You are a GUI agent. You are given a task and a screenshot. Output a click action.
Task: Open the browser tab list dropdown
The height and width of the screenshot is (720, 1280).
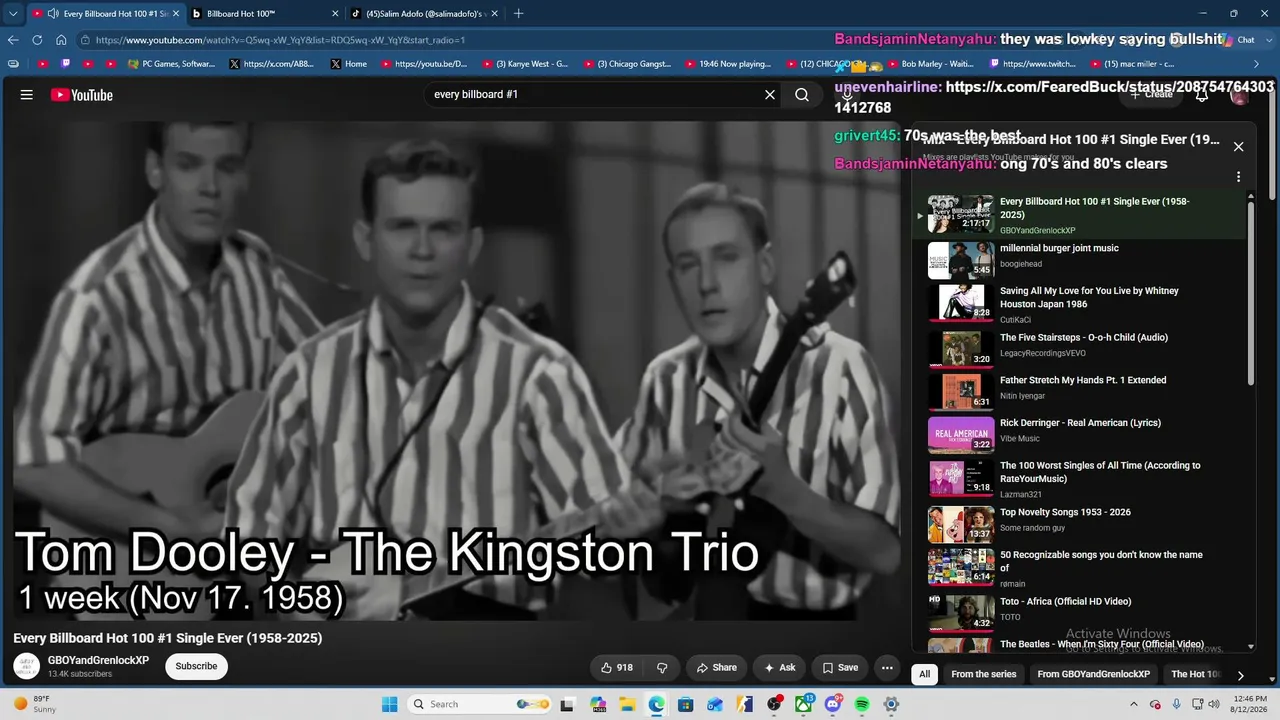point(13,14)
